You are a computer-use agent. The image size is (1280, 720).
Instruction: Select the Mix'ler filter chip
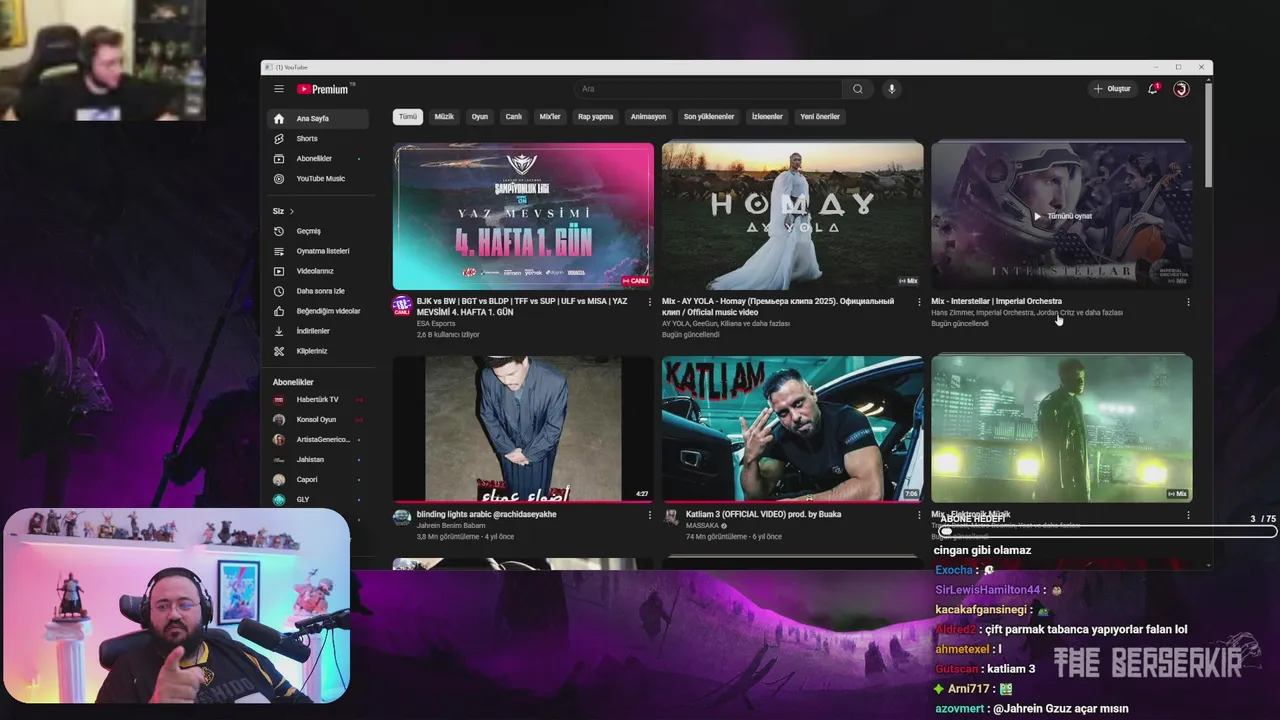point(550,116)
